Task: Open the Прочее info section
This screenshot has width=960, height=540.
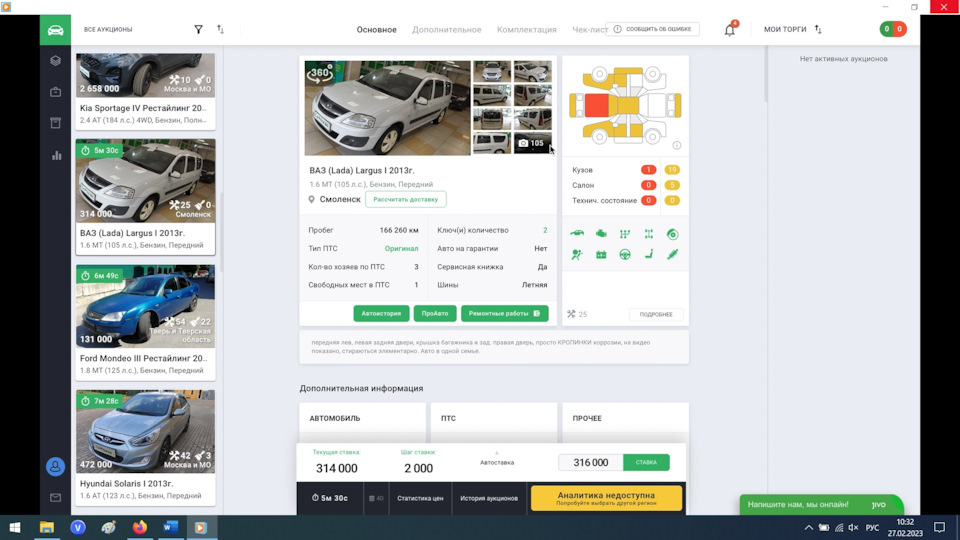Action: pyautogui.click(x=625, y=422)
